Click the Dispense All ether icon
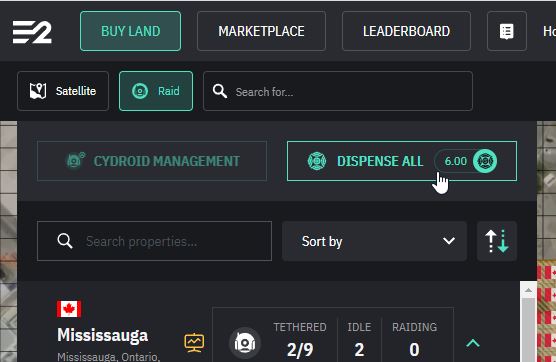The height and width of the screenshot is (362, 556). point(317,161)
